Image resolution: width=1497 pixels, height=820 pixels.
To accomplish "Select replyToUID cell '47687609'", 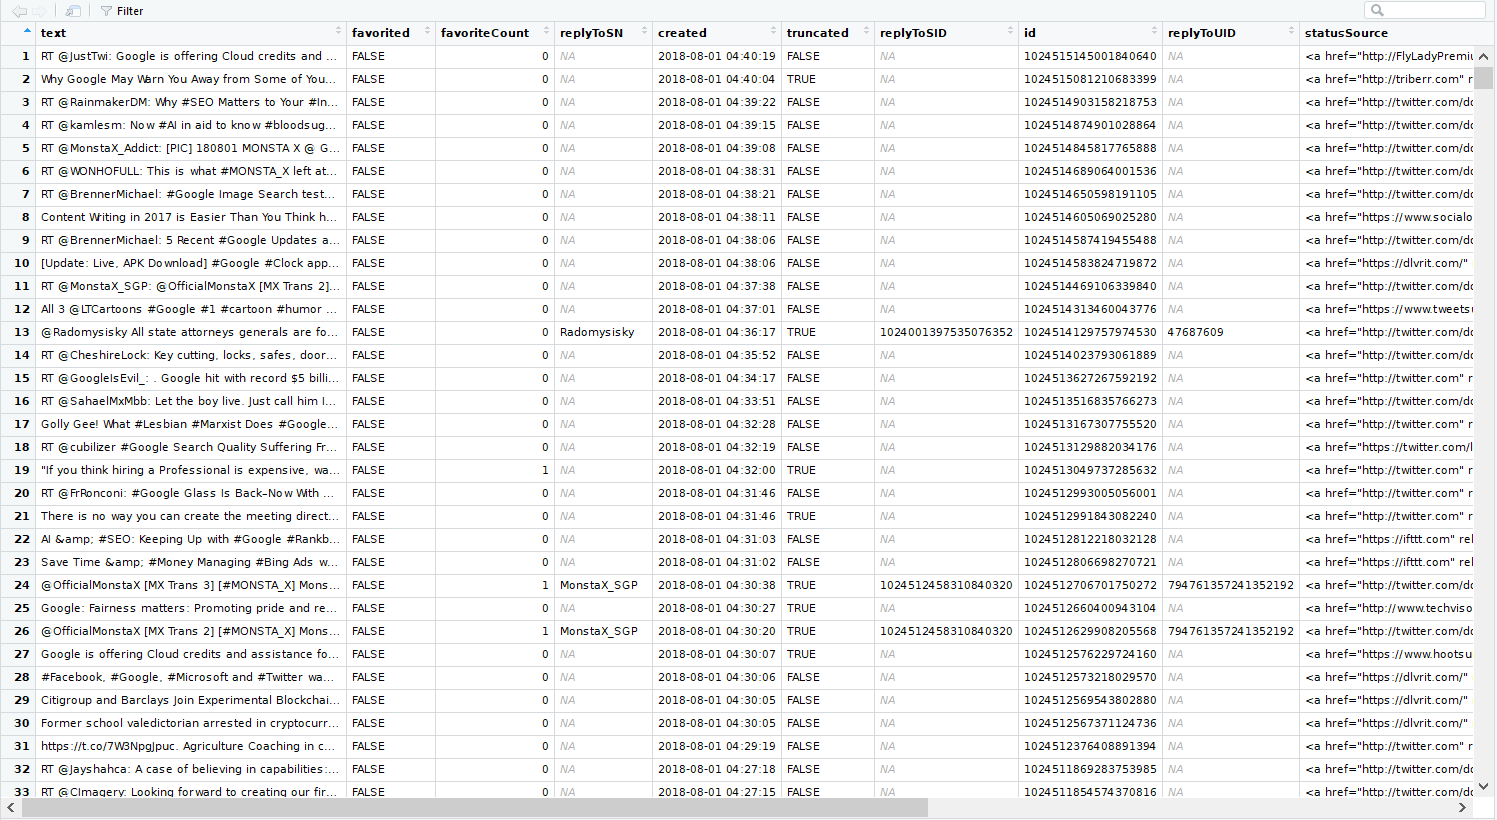I will point(1231,332).
